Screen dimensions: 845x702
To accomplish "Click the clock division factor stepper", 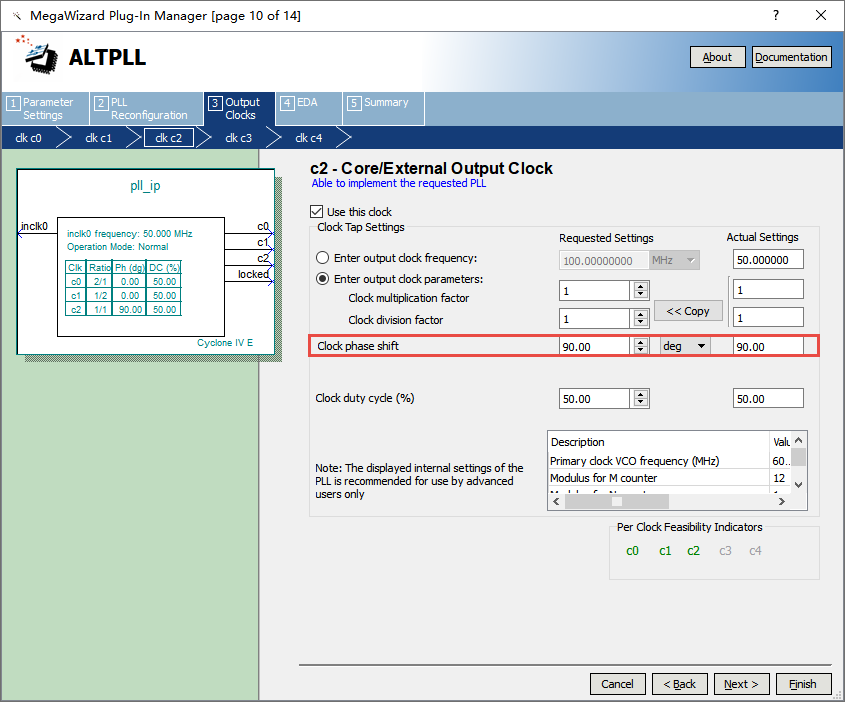I will click(x=640, y=318).
